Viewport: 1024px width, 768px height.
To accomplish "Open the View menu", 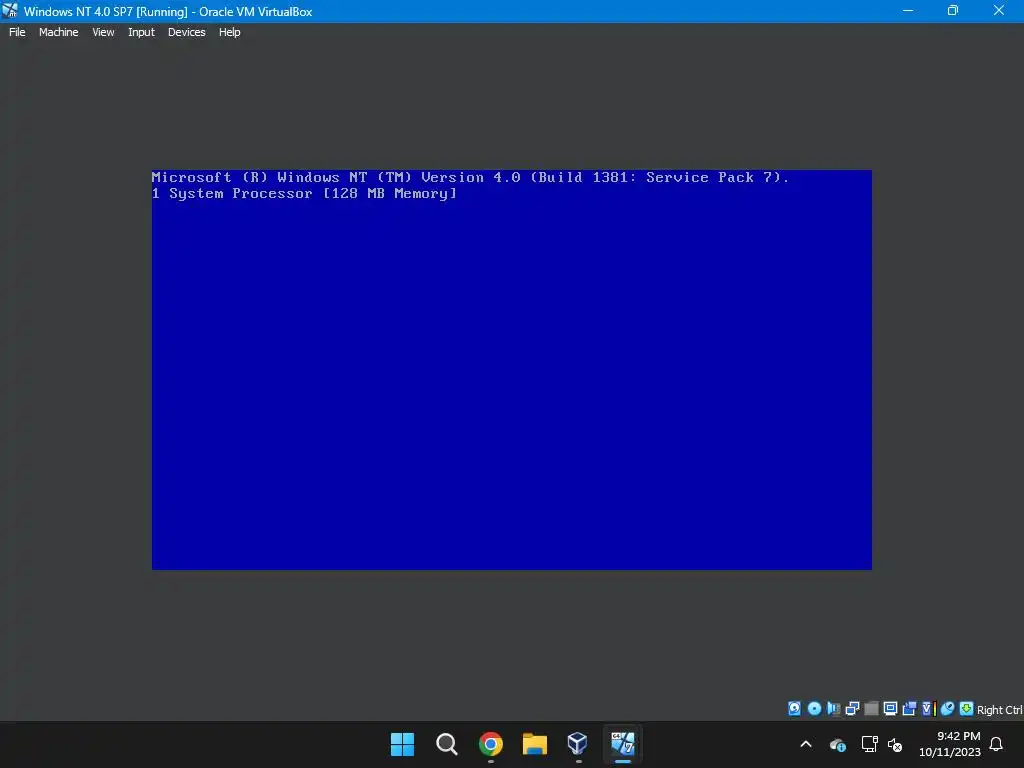I will [103, 32].
